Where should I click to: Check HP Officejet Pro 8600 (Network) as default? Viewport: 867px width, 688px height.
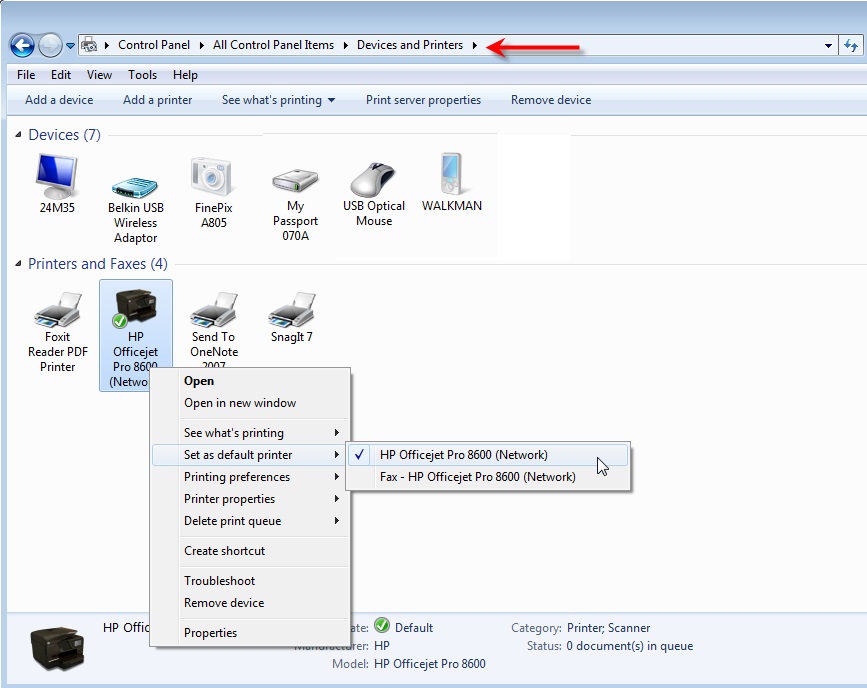click(488, 455)
